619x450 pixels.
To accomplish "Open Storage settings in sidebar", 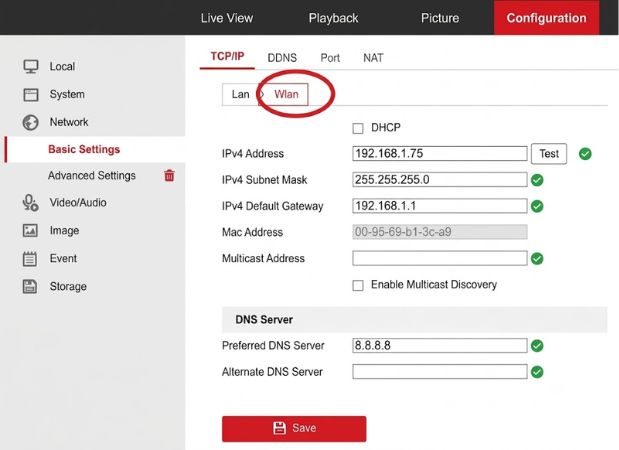I will click(x=68, y=286).
